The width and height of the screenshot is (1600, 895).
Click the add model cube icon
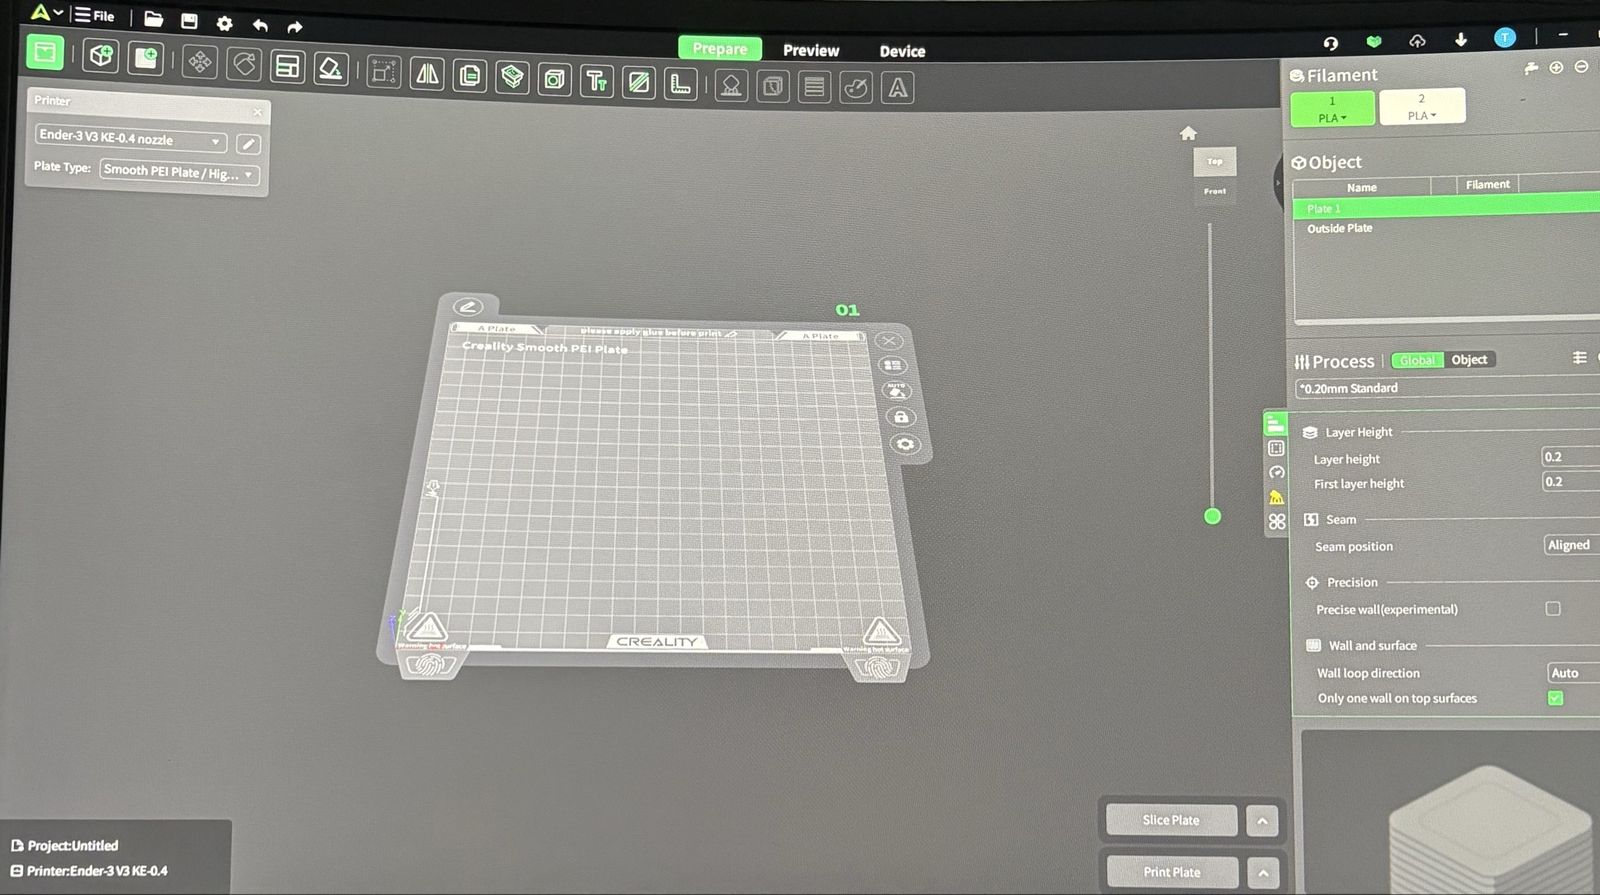[x=101, y=56]
